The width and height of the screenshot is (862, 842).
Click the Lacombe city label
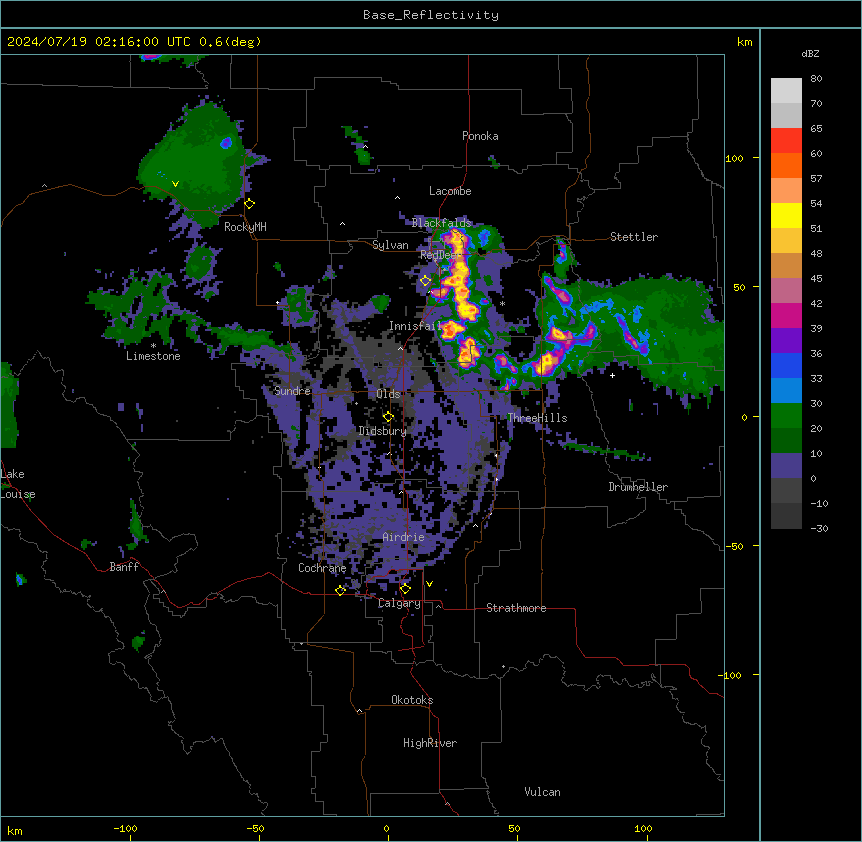pos(450,191)
